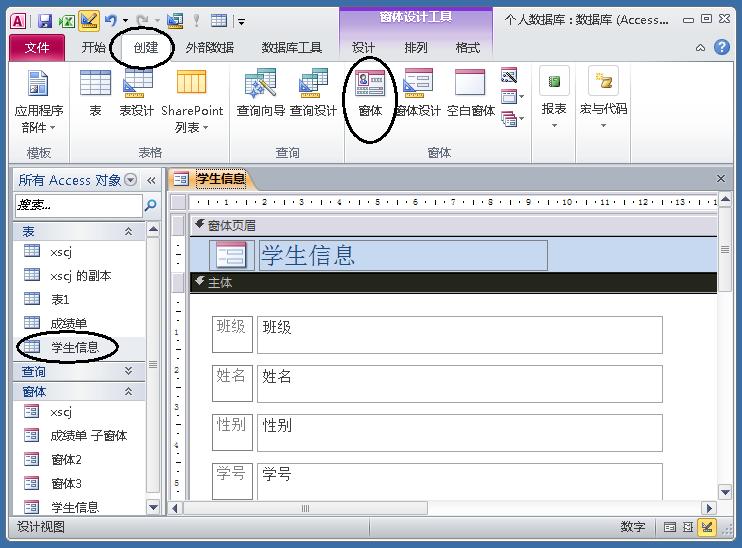
Task: Select the 班级 text box control
Action: (459, 335)
